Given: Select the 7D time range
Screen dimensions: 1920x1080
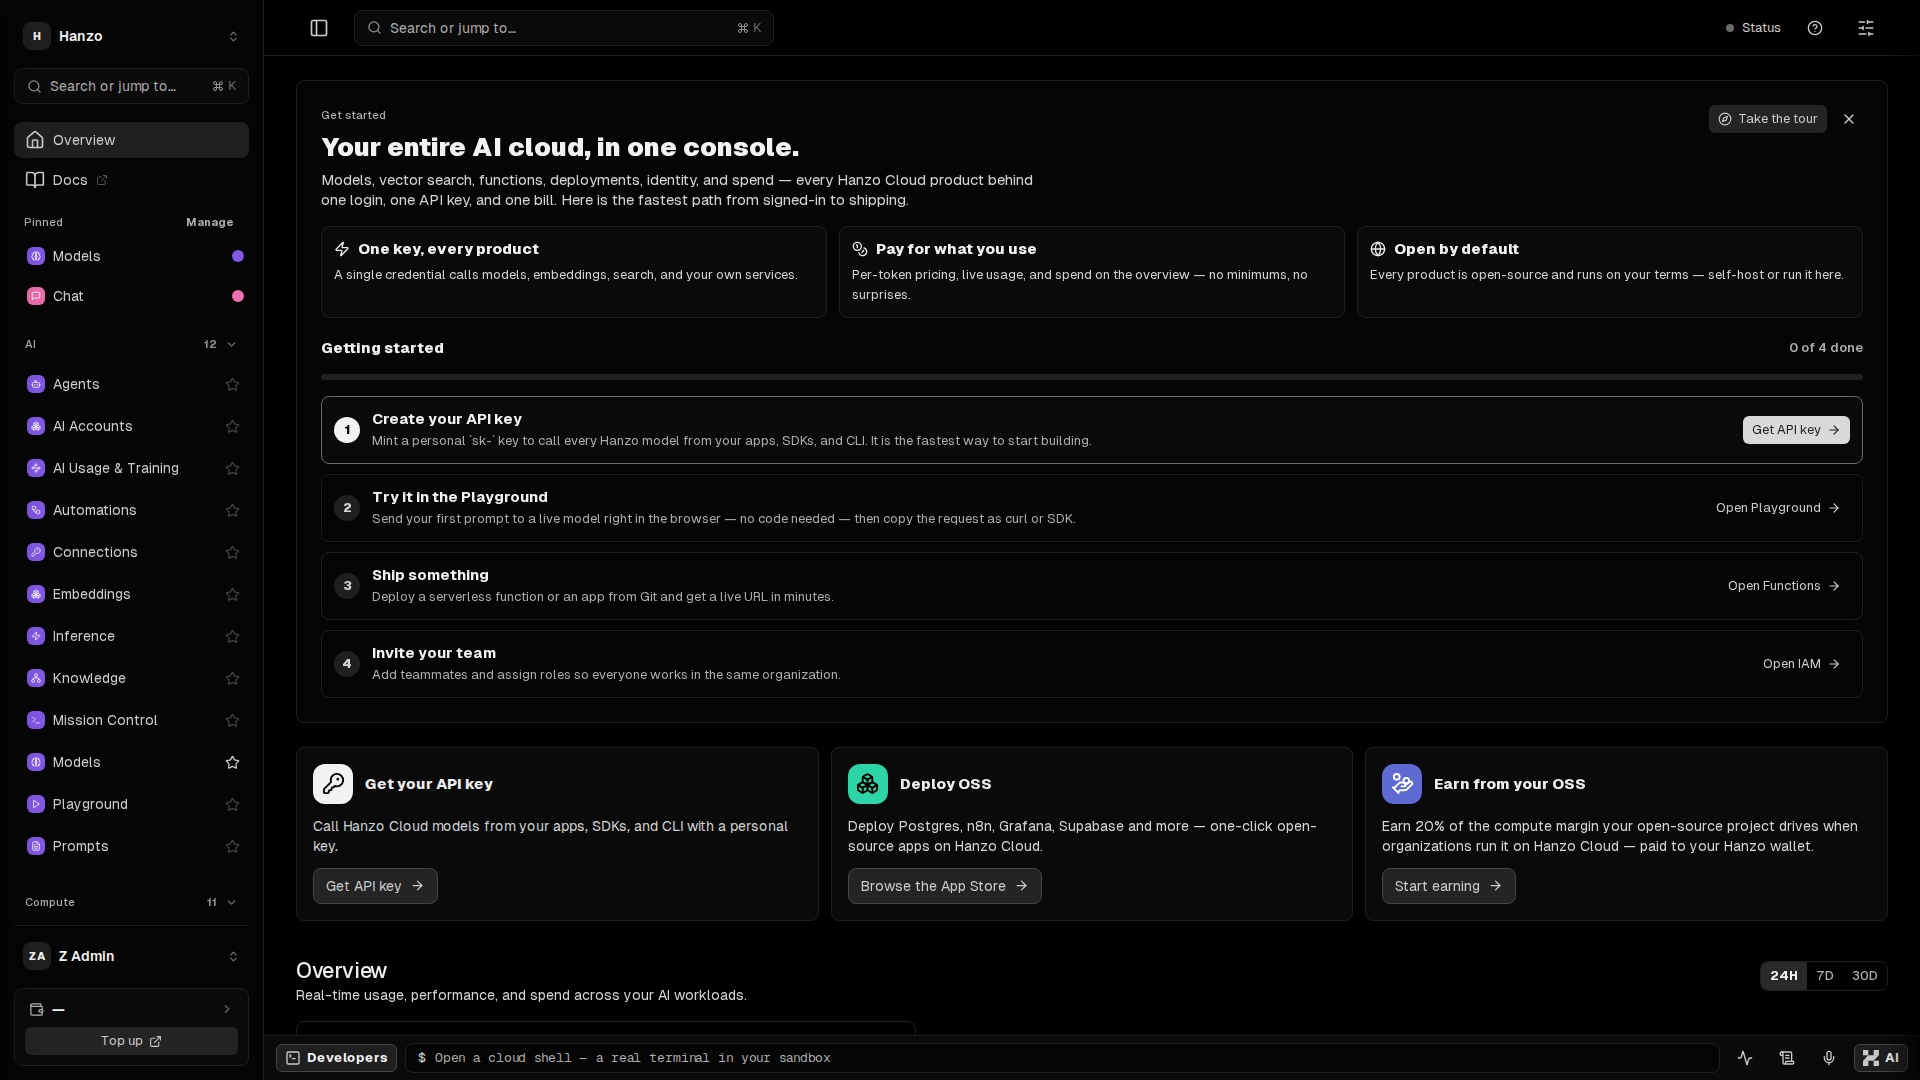Looking at the screenshot, I should click(x=1825, y=976).
